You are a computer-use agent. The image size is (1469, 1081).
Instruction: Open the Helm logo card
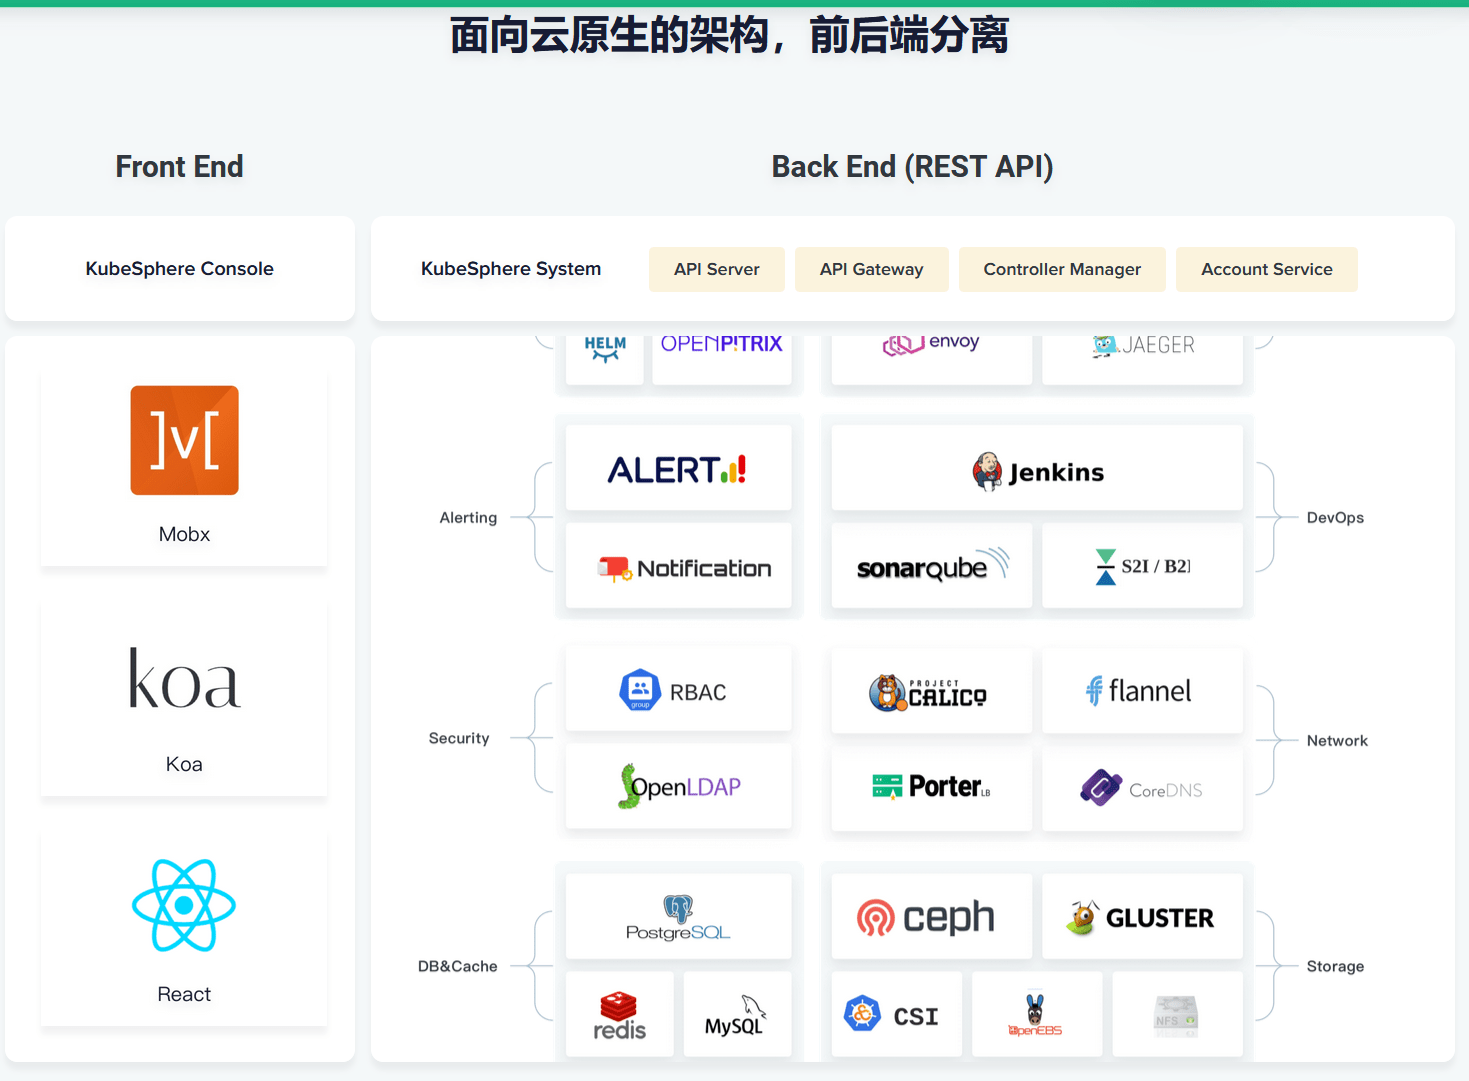[605, 358]
